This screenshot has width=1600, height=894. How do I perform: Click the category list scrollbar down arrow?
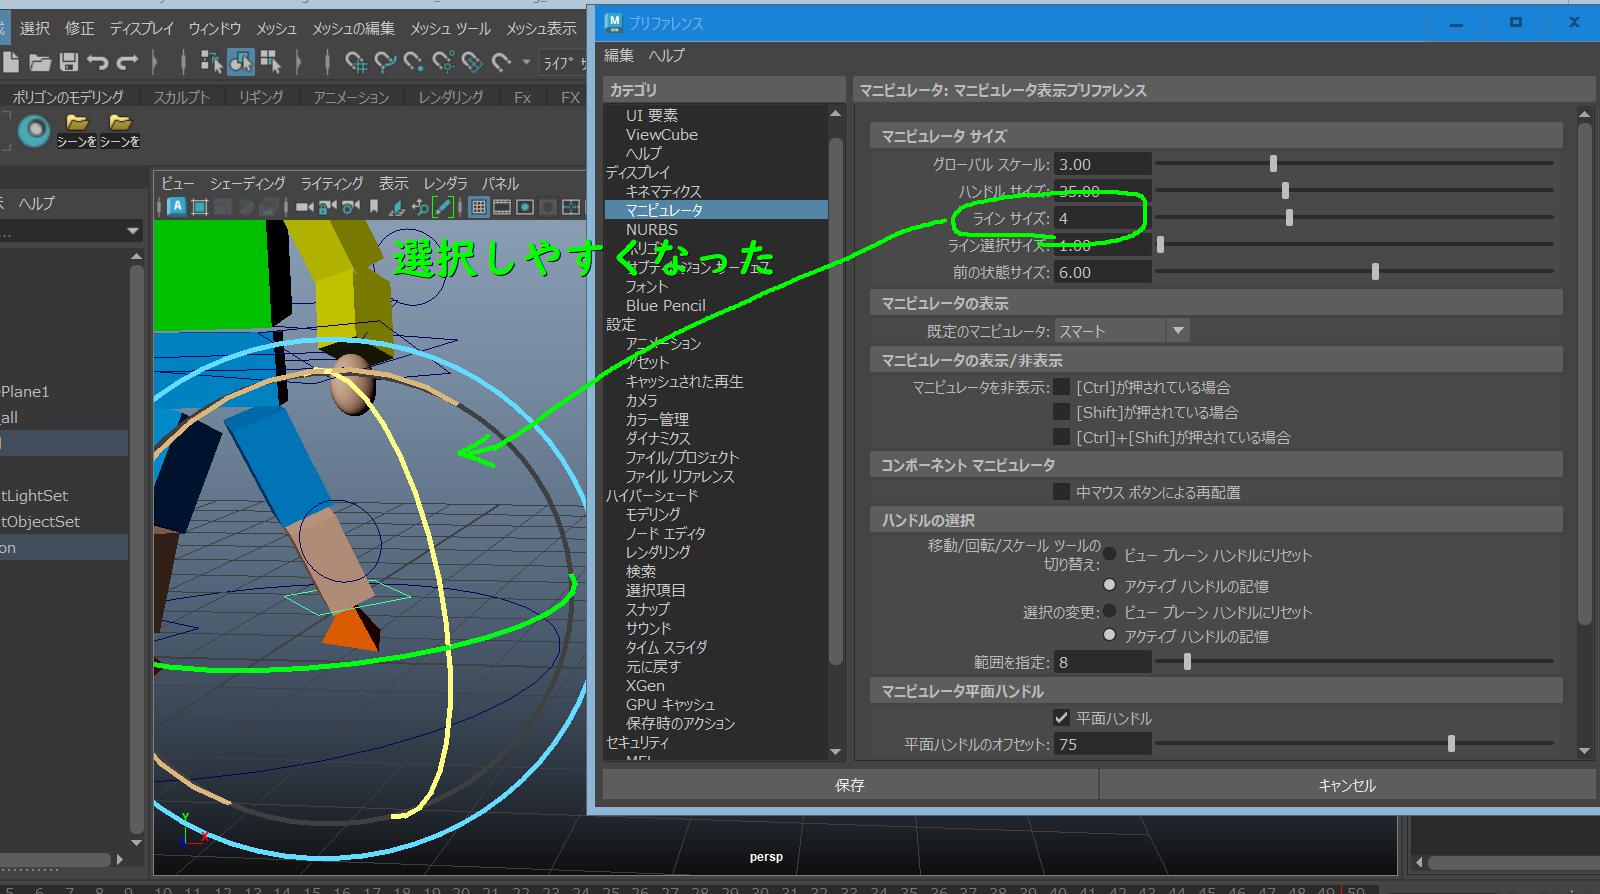pyautogui.click(x=836, y=752)
